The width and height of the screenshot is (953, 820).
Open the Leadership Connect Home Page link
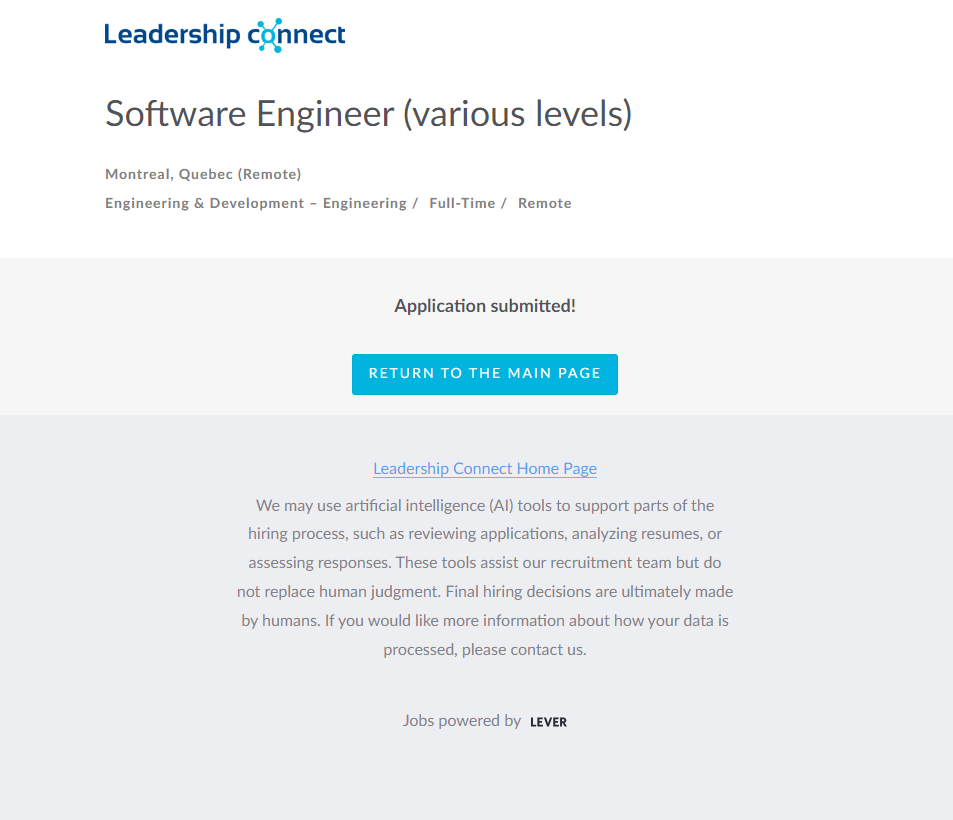pos(485,468)
